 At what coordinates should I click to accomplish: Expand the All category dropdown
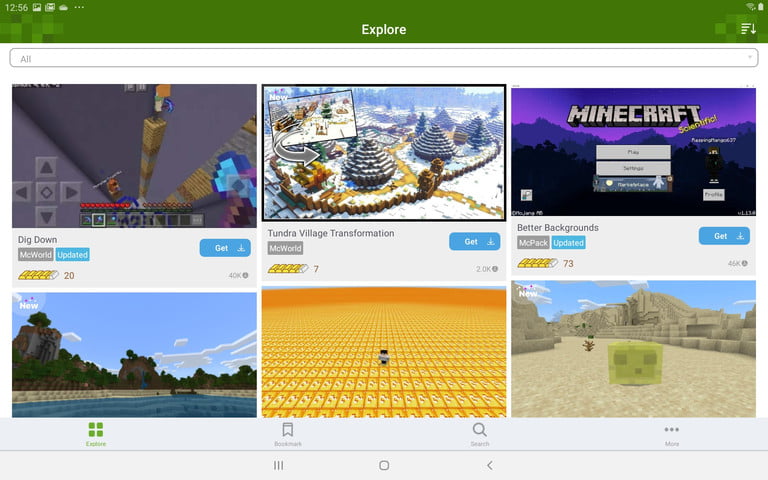click(384, 58)
